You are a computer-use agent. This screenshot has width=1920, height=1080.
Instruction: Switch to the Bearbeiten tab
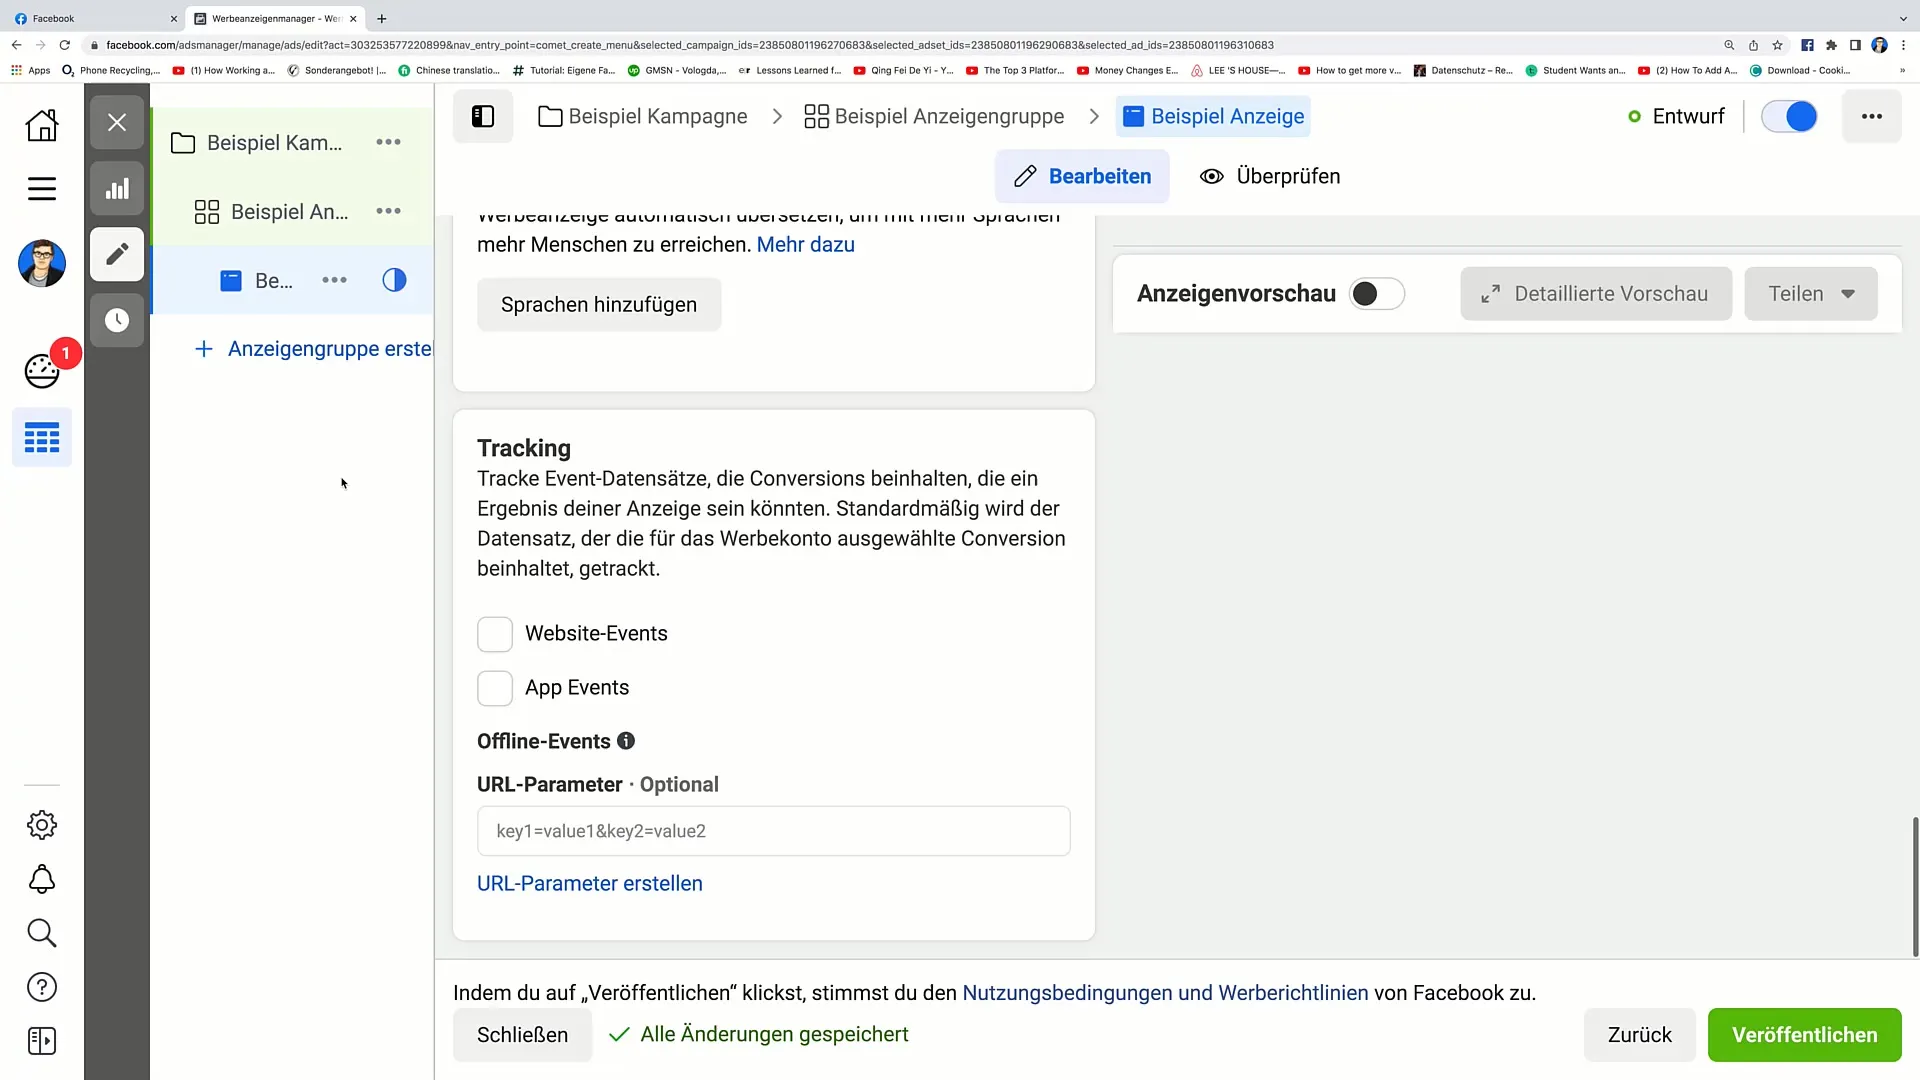(x=1082, y=176)
